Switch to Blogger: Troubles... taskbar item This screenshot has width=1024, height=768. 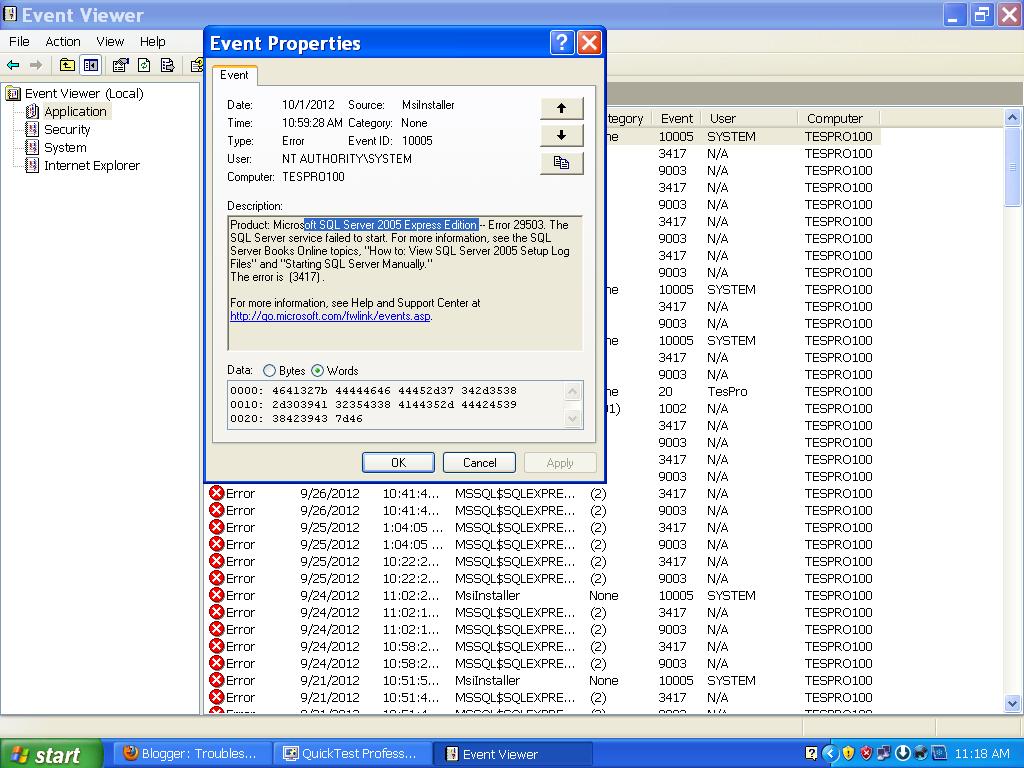(x=192, y=754)
